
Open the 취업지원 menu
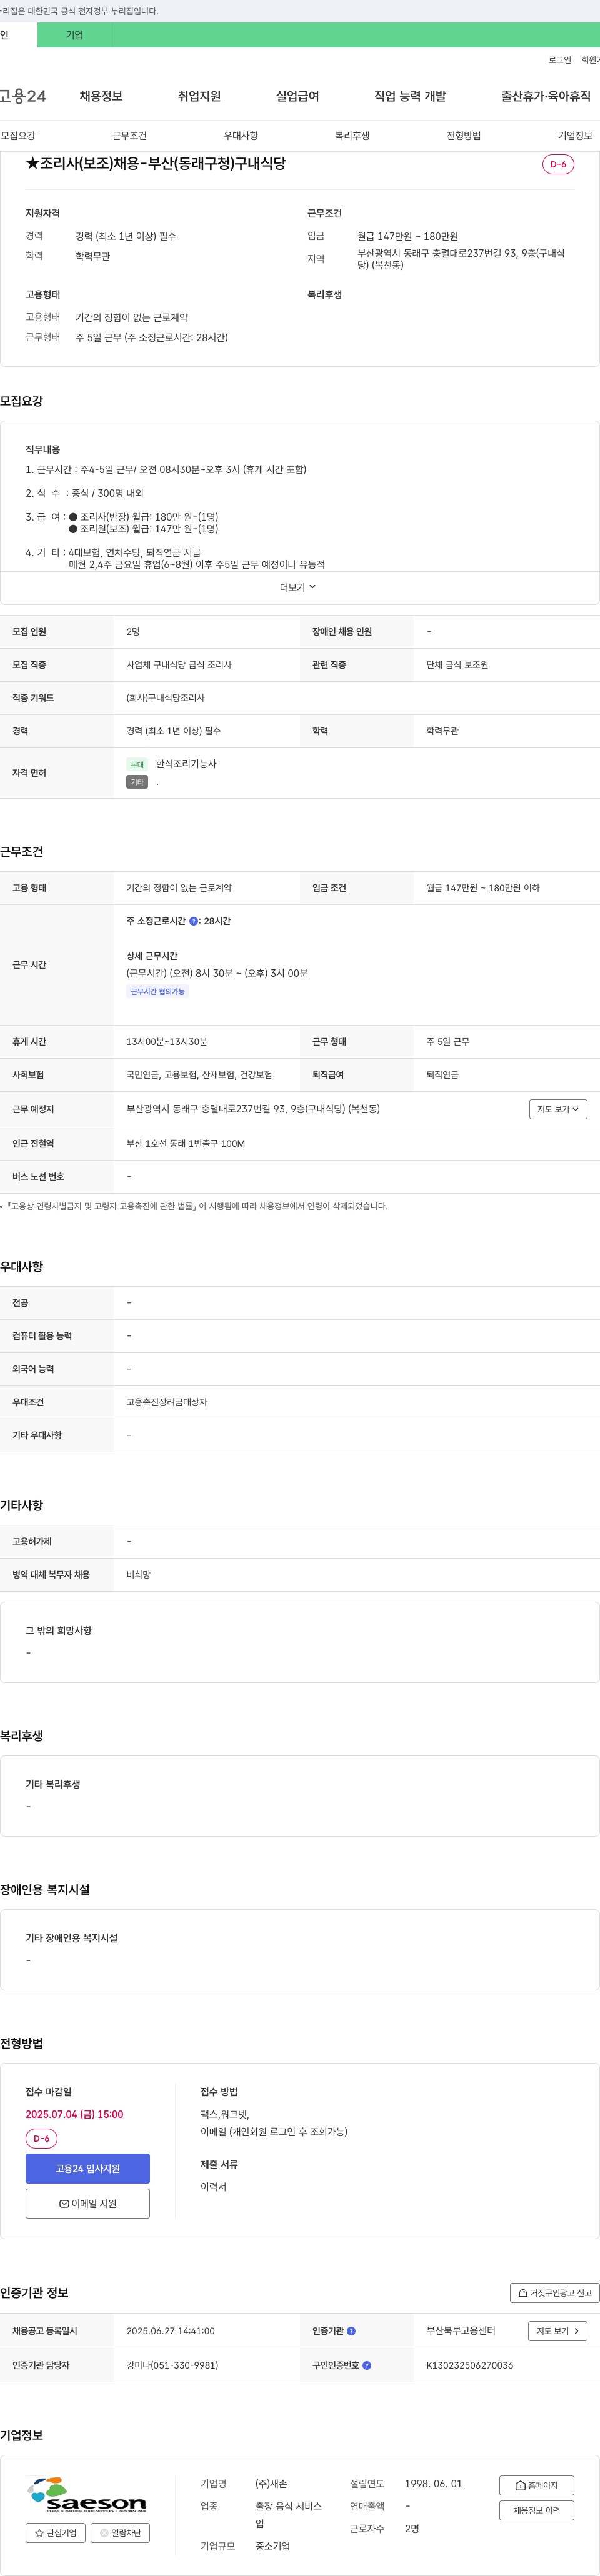point(199,96)
